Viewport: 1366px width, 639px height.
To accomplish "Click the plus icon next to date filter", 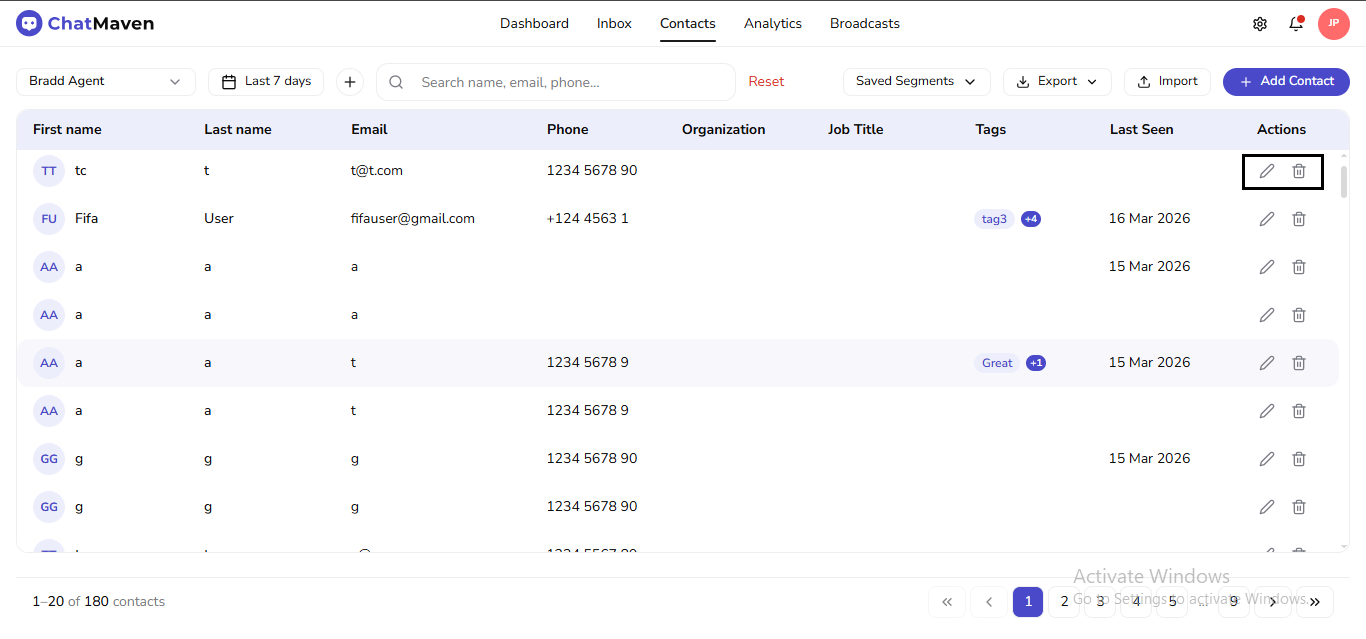I will (x=349, y=81).
